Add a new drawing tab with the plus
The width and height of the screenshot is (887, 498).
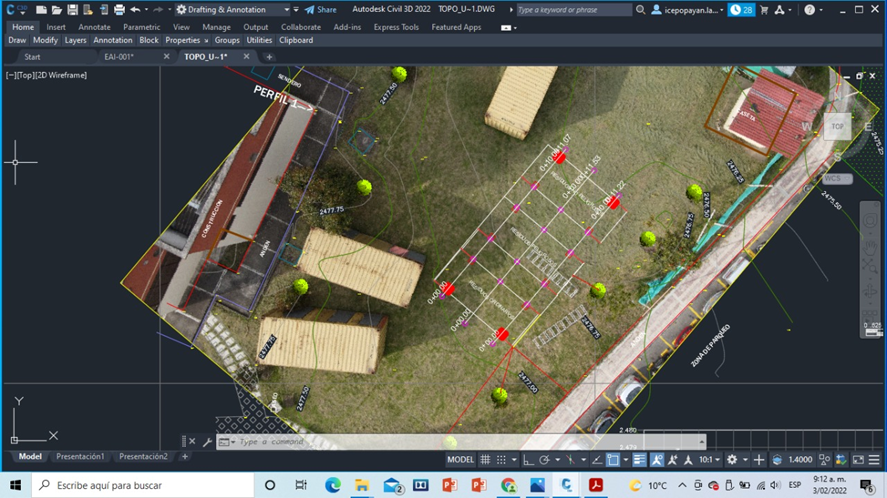(x=269, y=57)
